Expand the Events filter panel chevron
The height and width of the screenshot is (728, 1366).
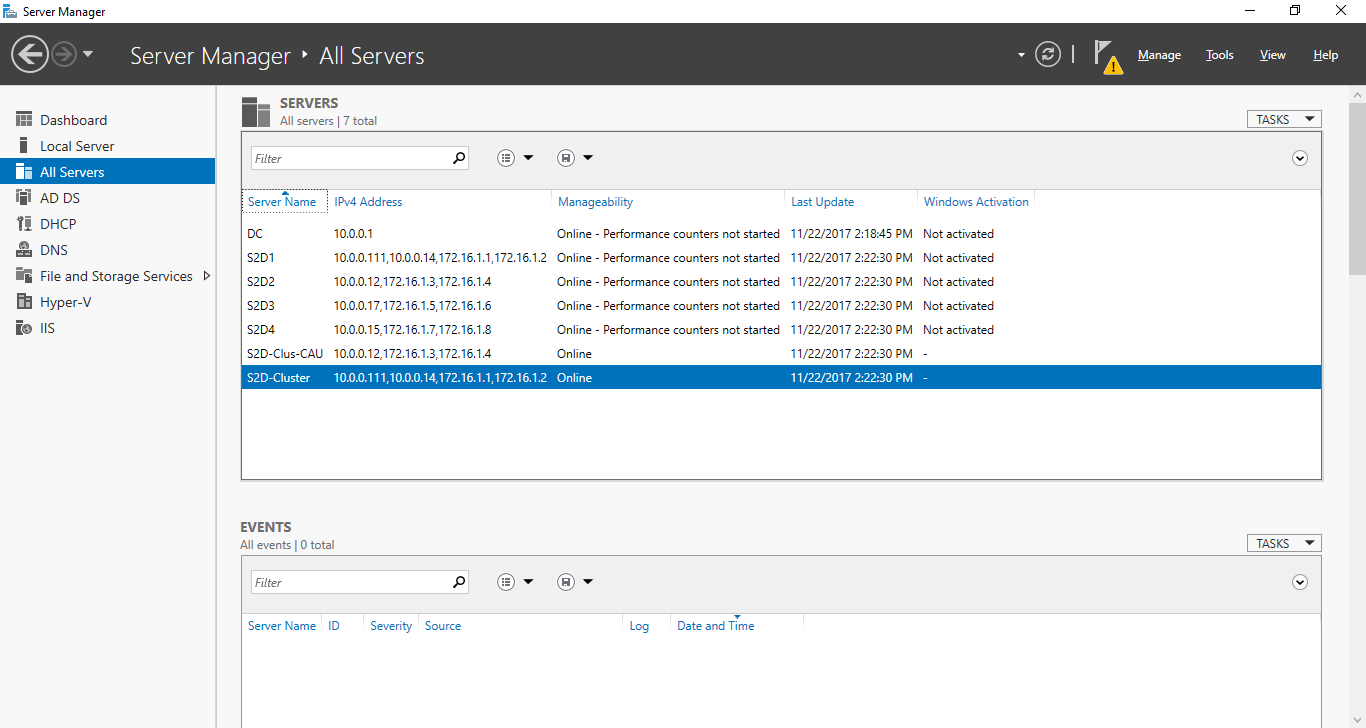tap(1300, 582)
